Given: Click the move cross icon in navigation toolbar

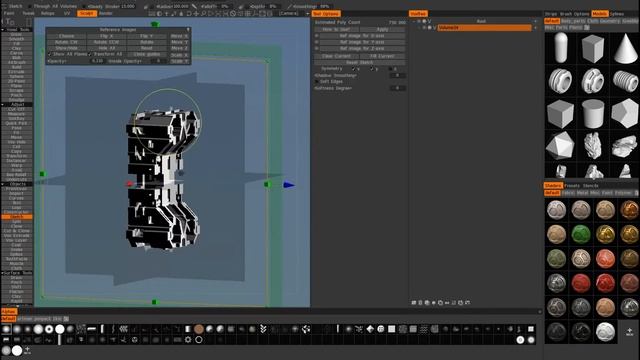Looking at the screenshot, I should 196,13.
